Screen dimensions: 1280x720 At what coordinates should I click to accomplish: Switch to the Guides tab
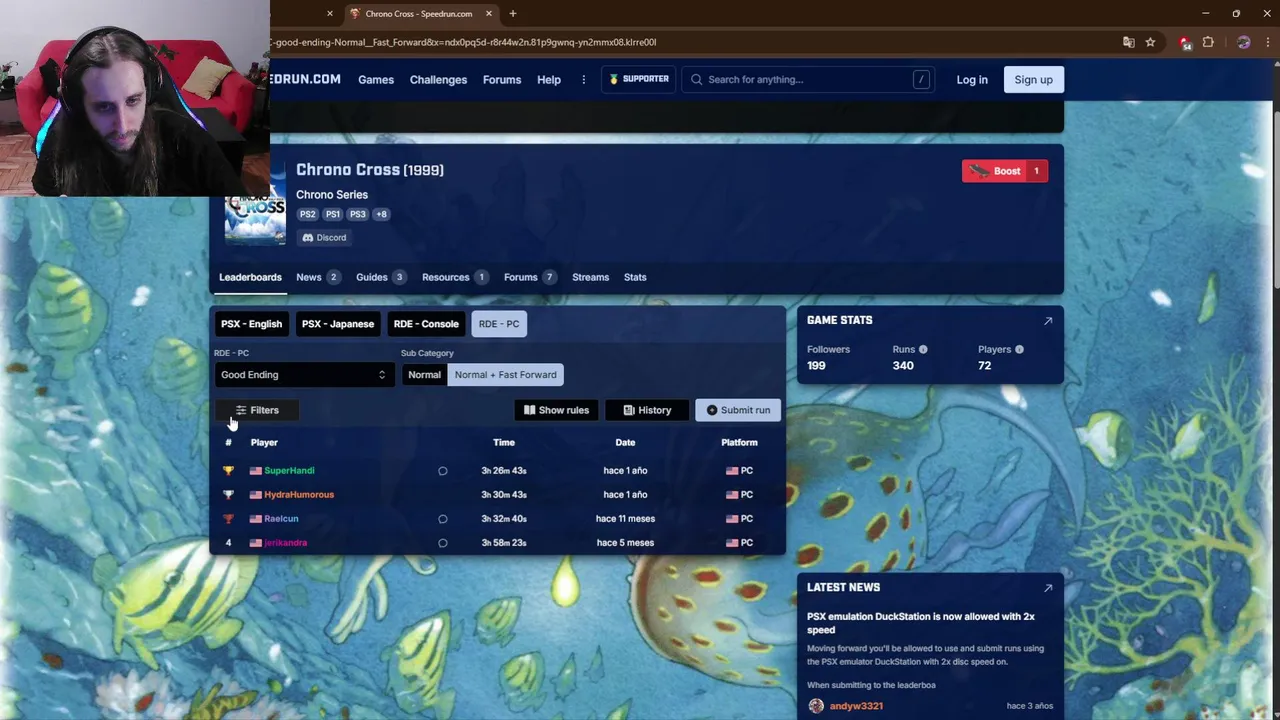point(381,277)
